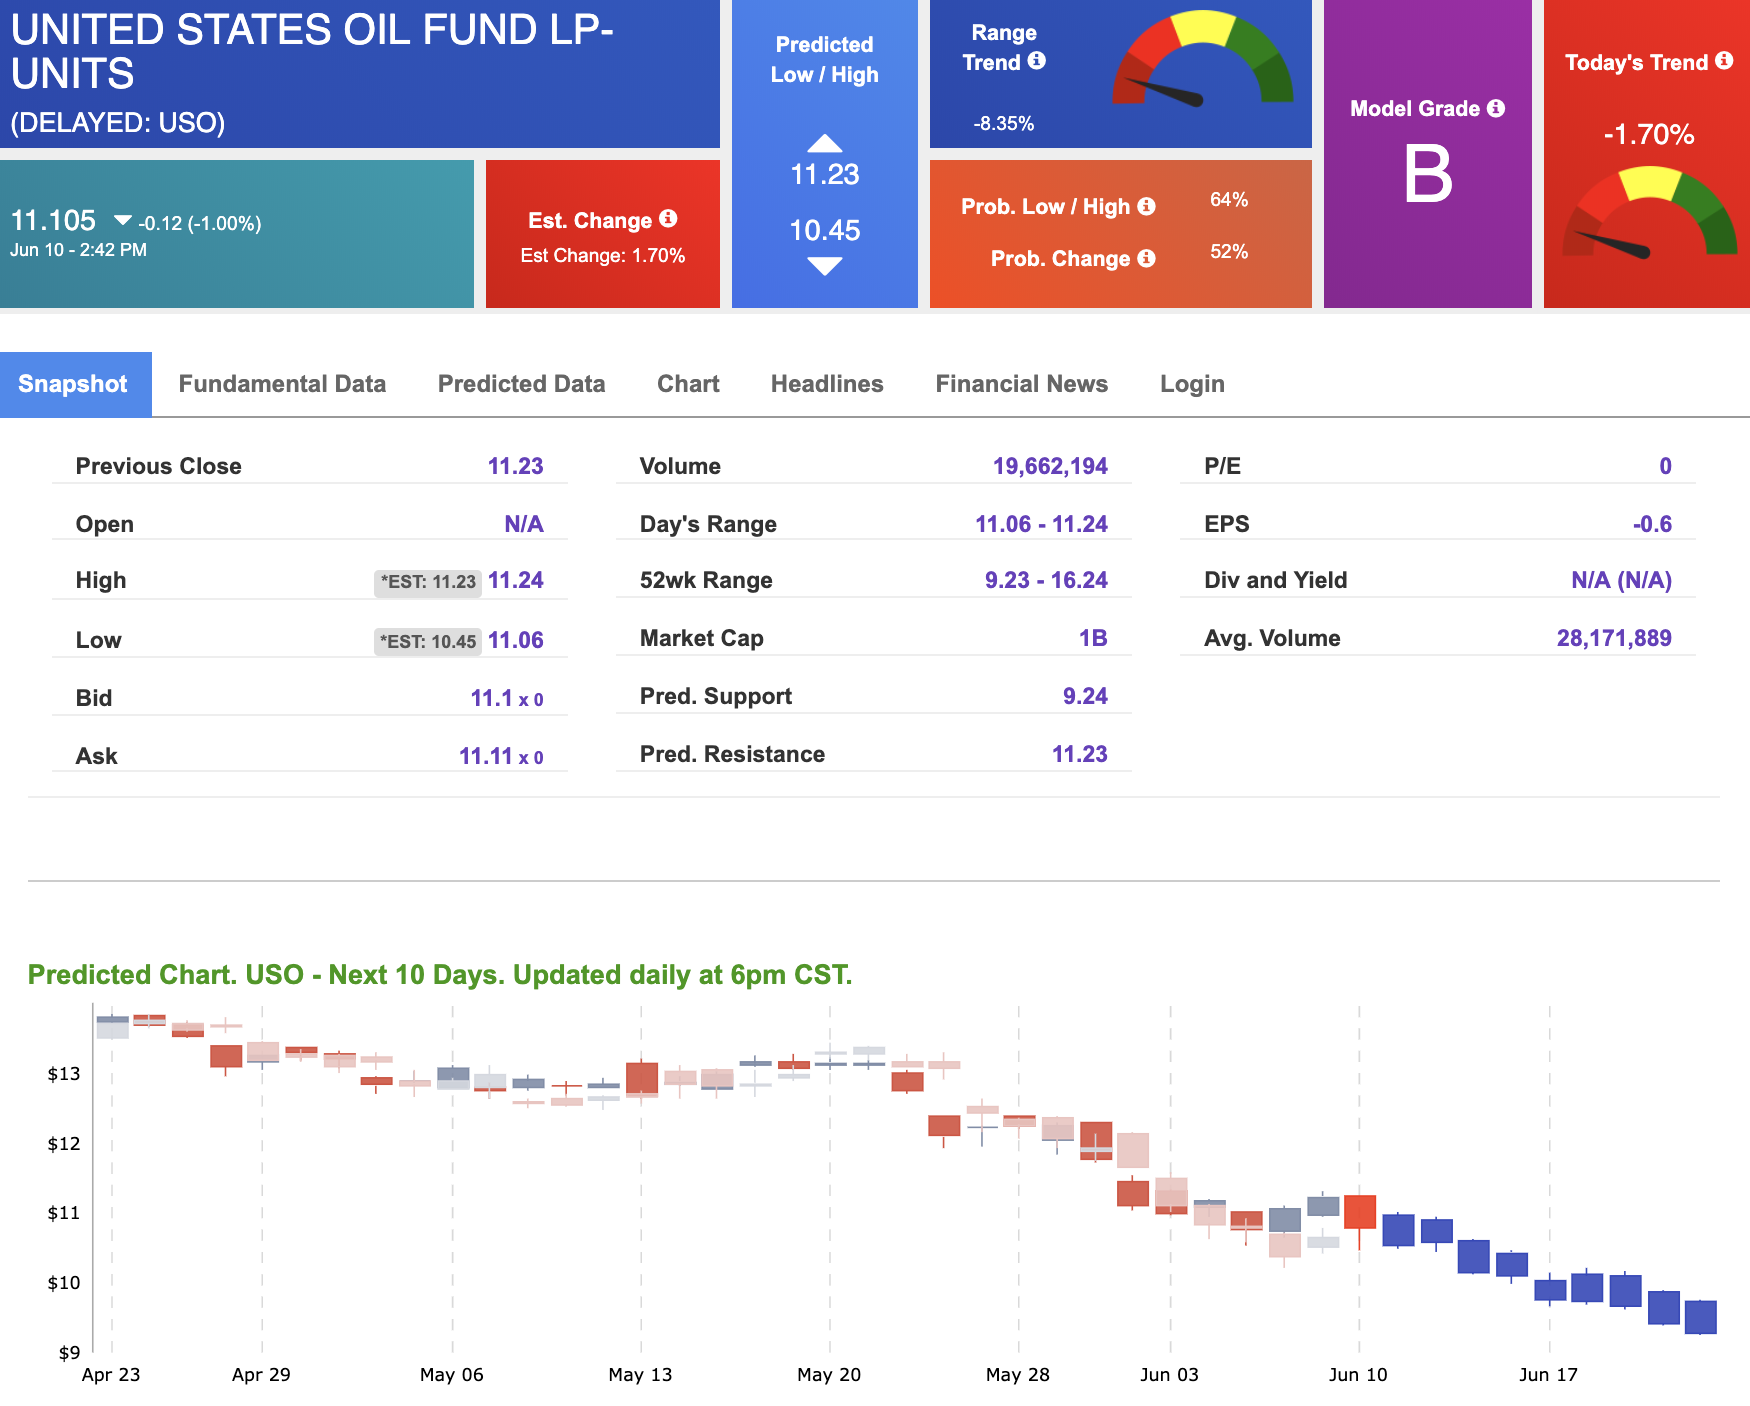Switch to the Fundamental Data tab

282,384
